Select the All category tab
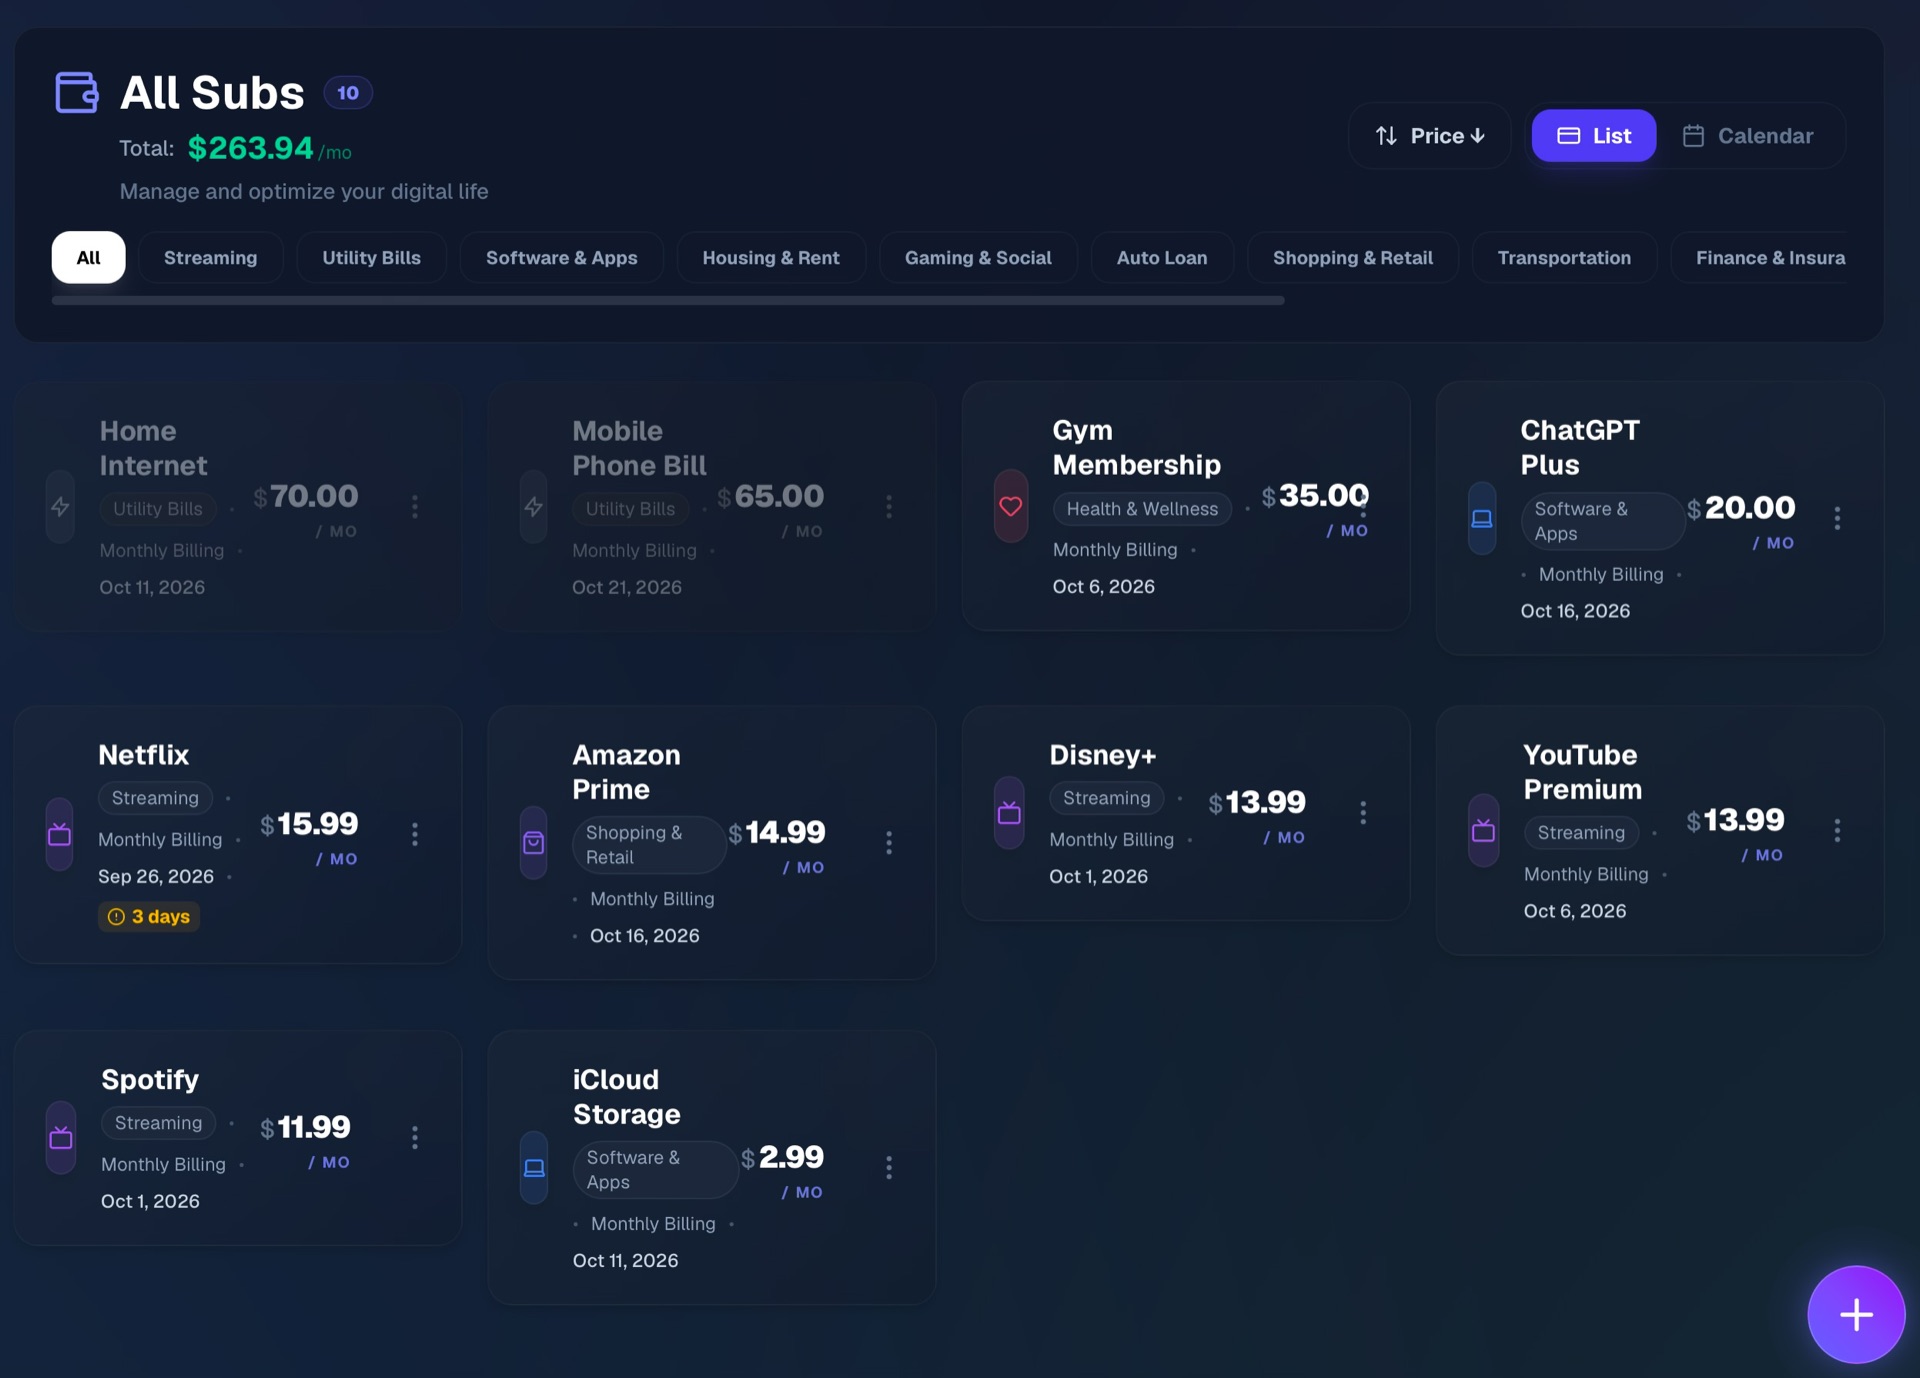Image resolution: width=1920 pixels, height=1378 pixels. coord(89,258)
